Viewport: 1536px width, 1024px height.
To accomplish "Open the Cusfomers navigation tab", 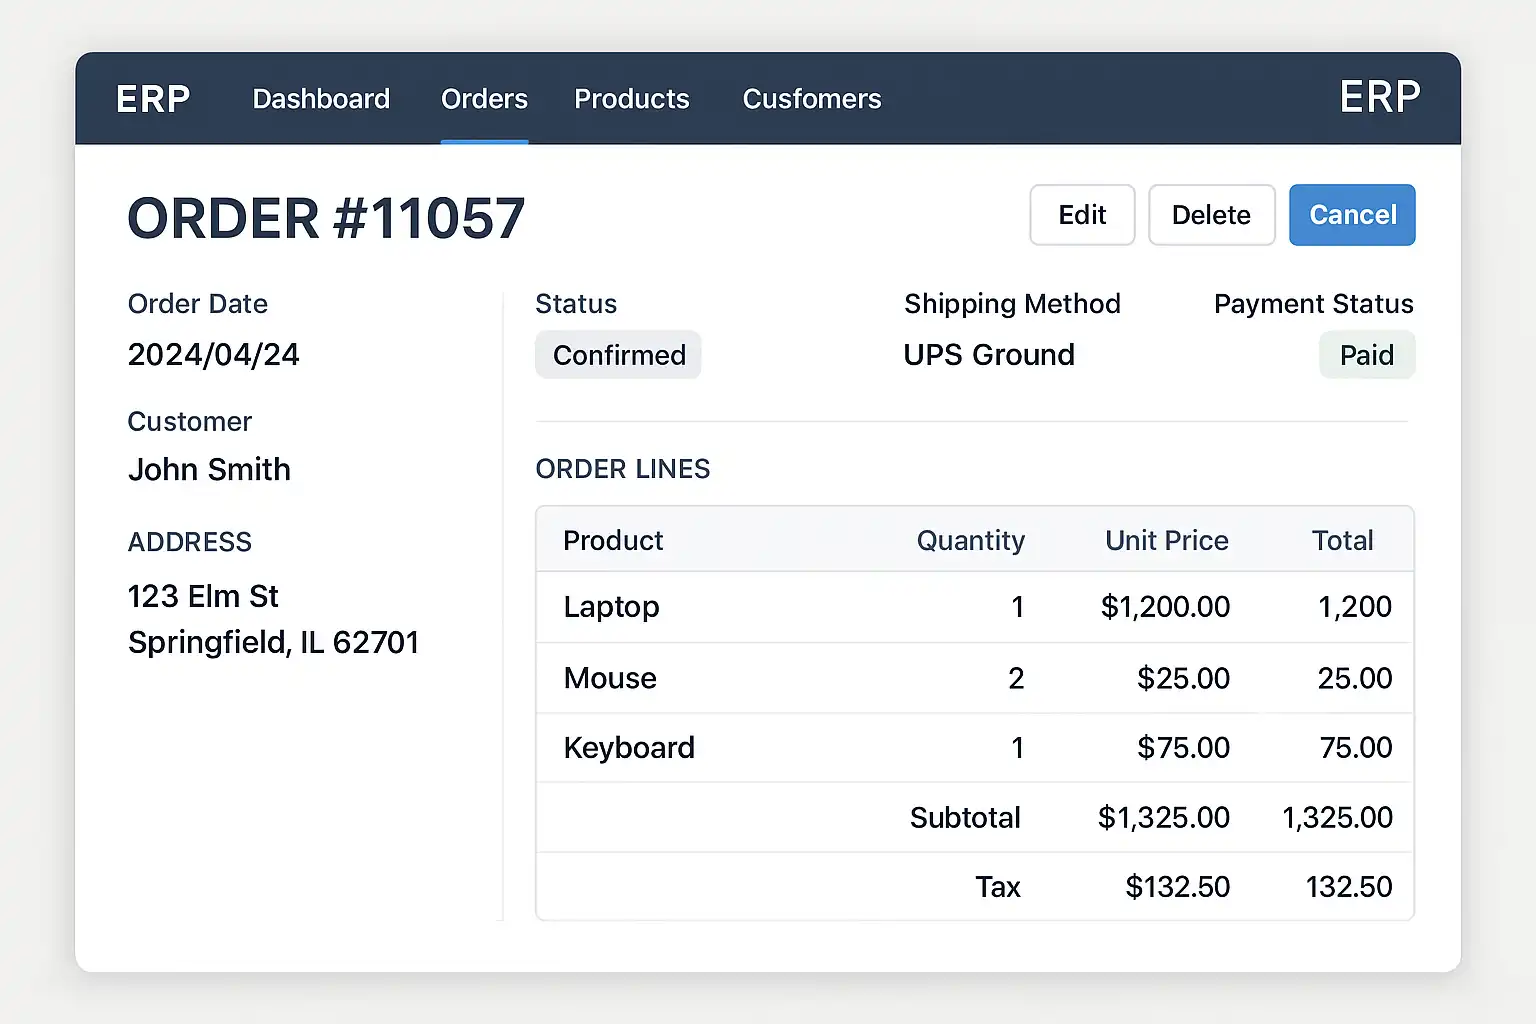I will point(812,99).
